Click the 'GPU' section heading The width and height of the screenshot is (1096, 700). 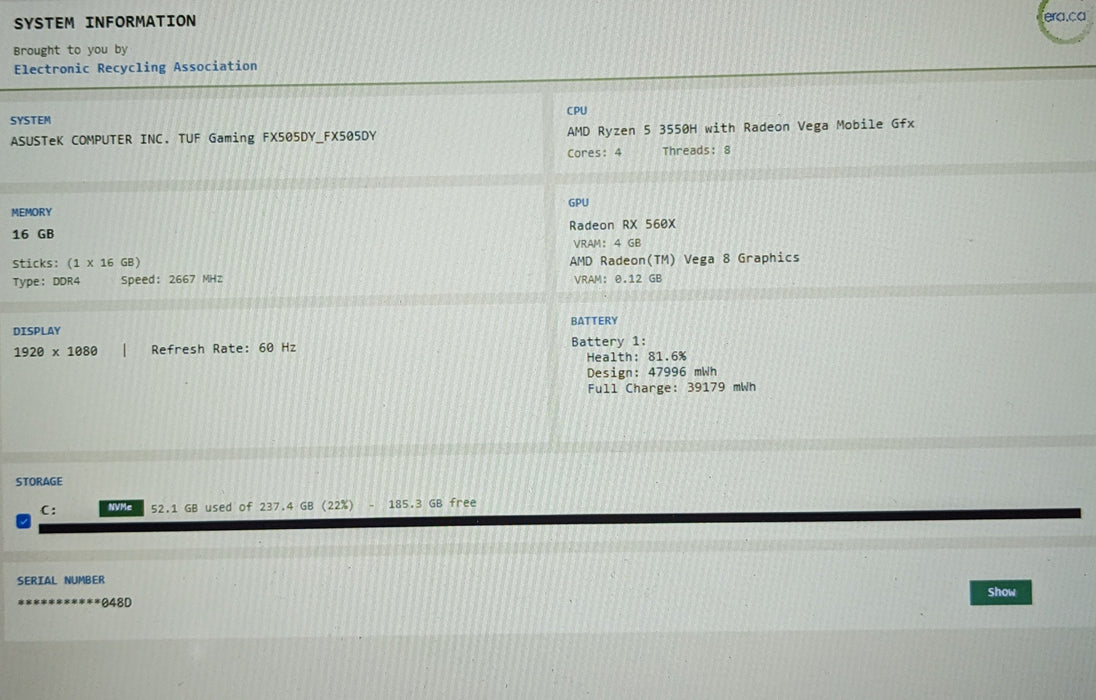579,203
